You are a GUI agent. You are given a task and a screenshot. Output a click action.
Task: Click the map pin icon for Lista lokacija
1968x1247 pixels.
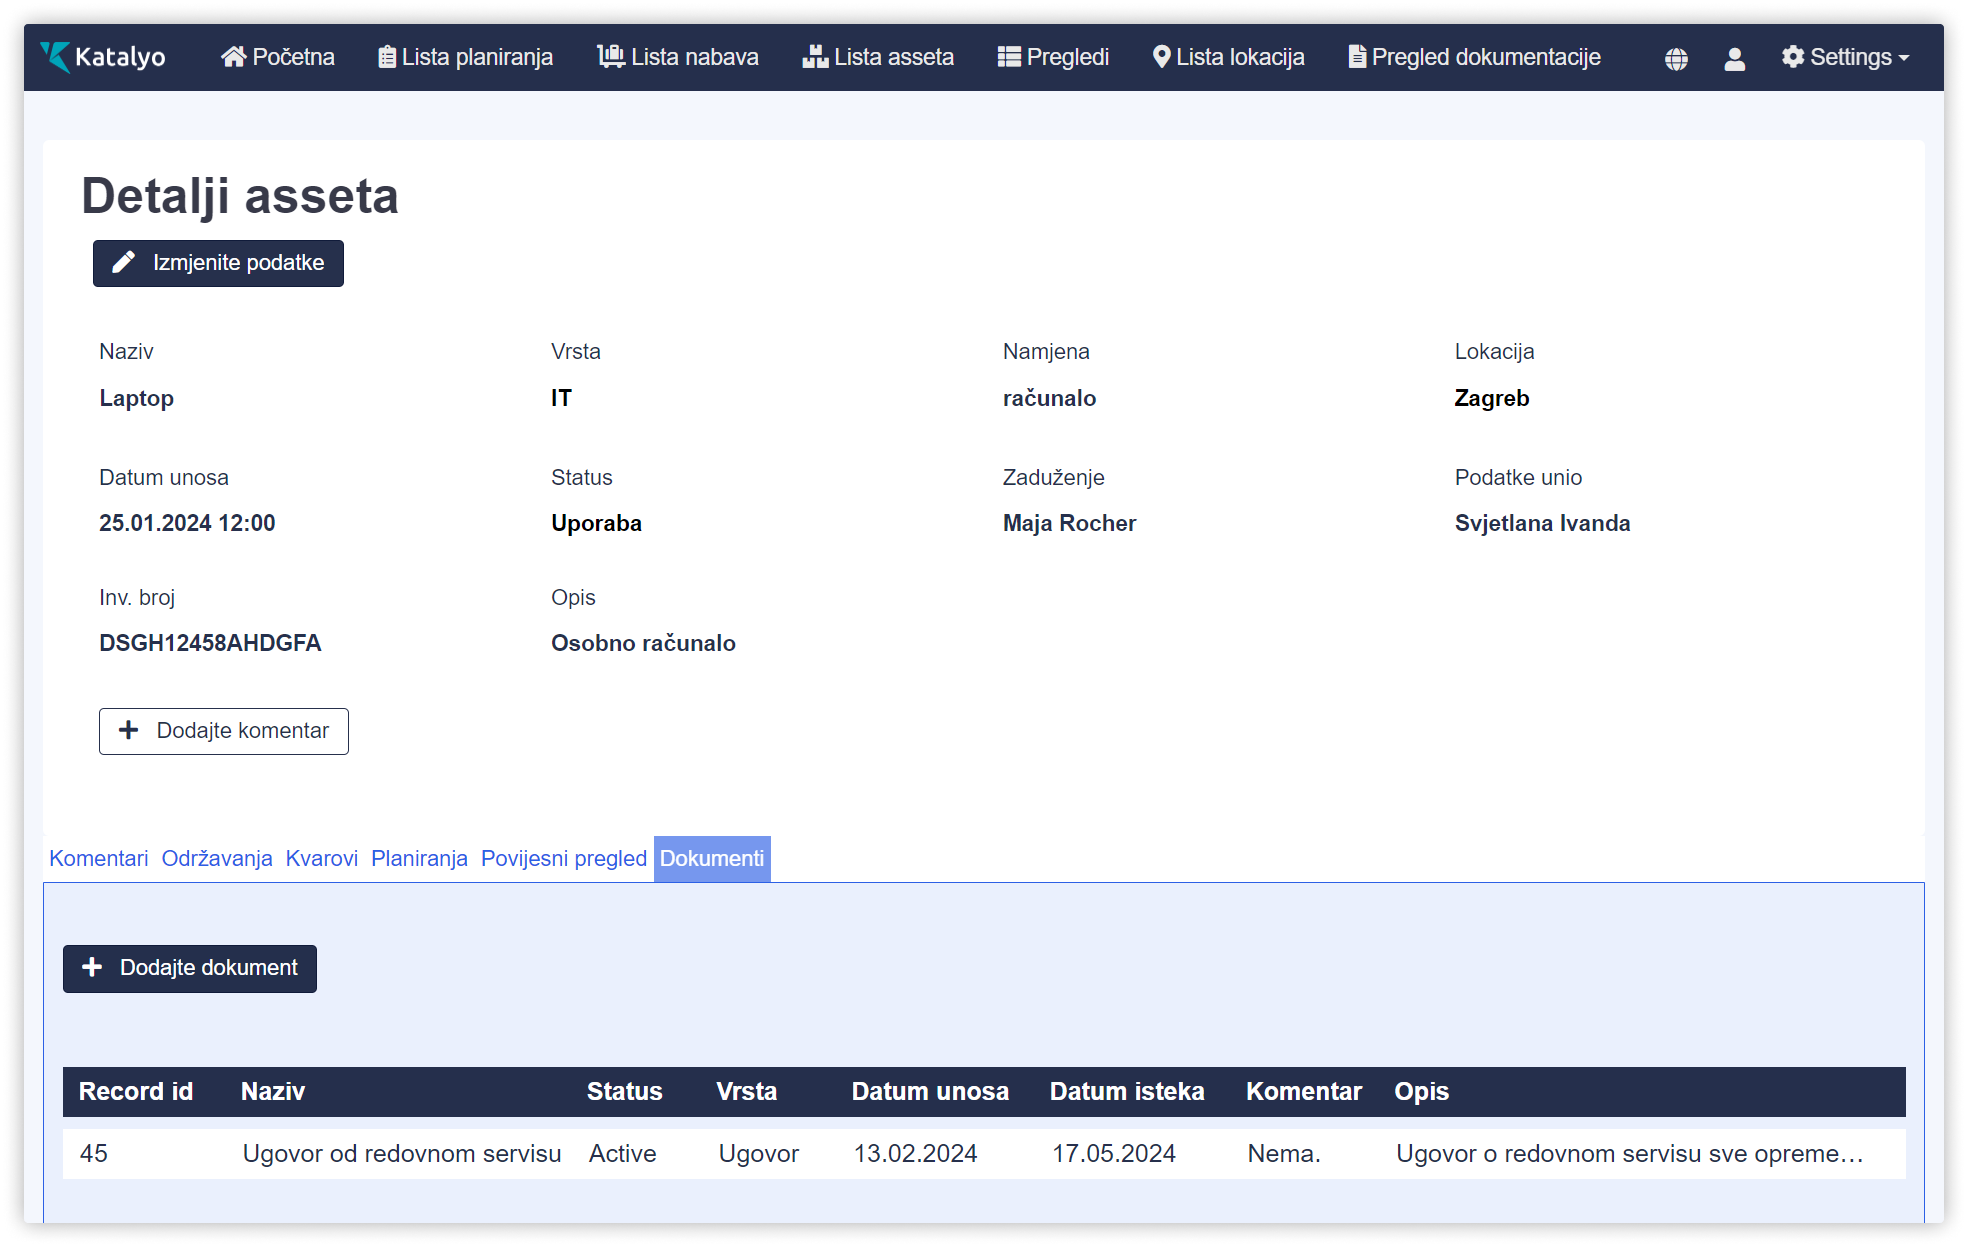1161,57
